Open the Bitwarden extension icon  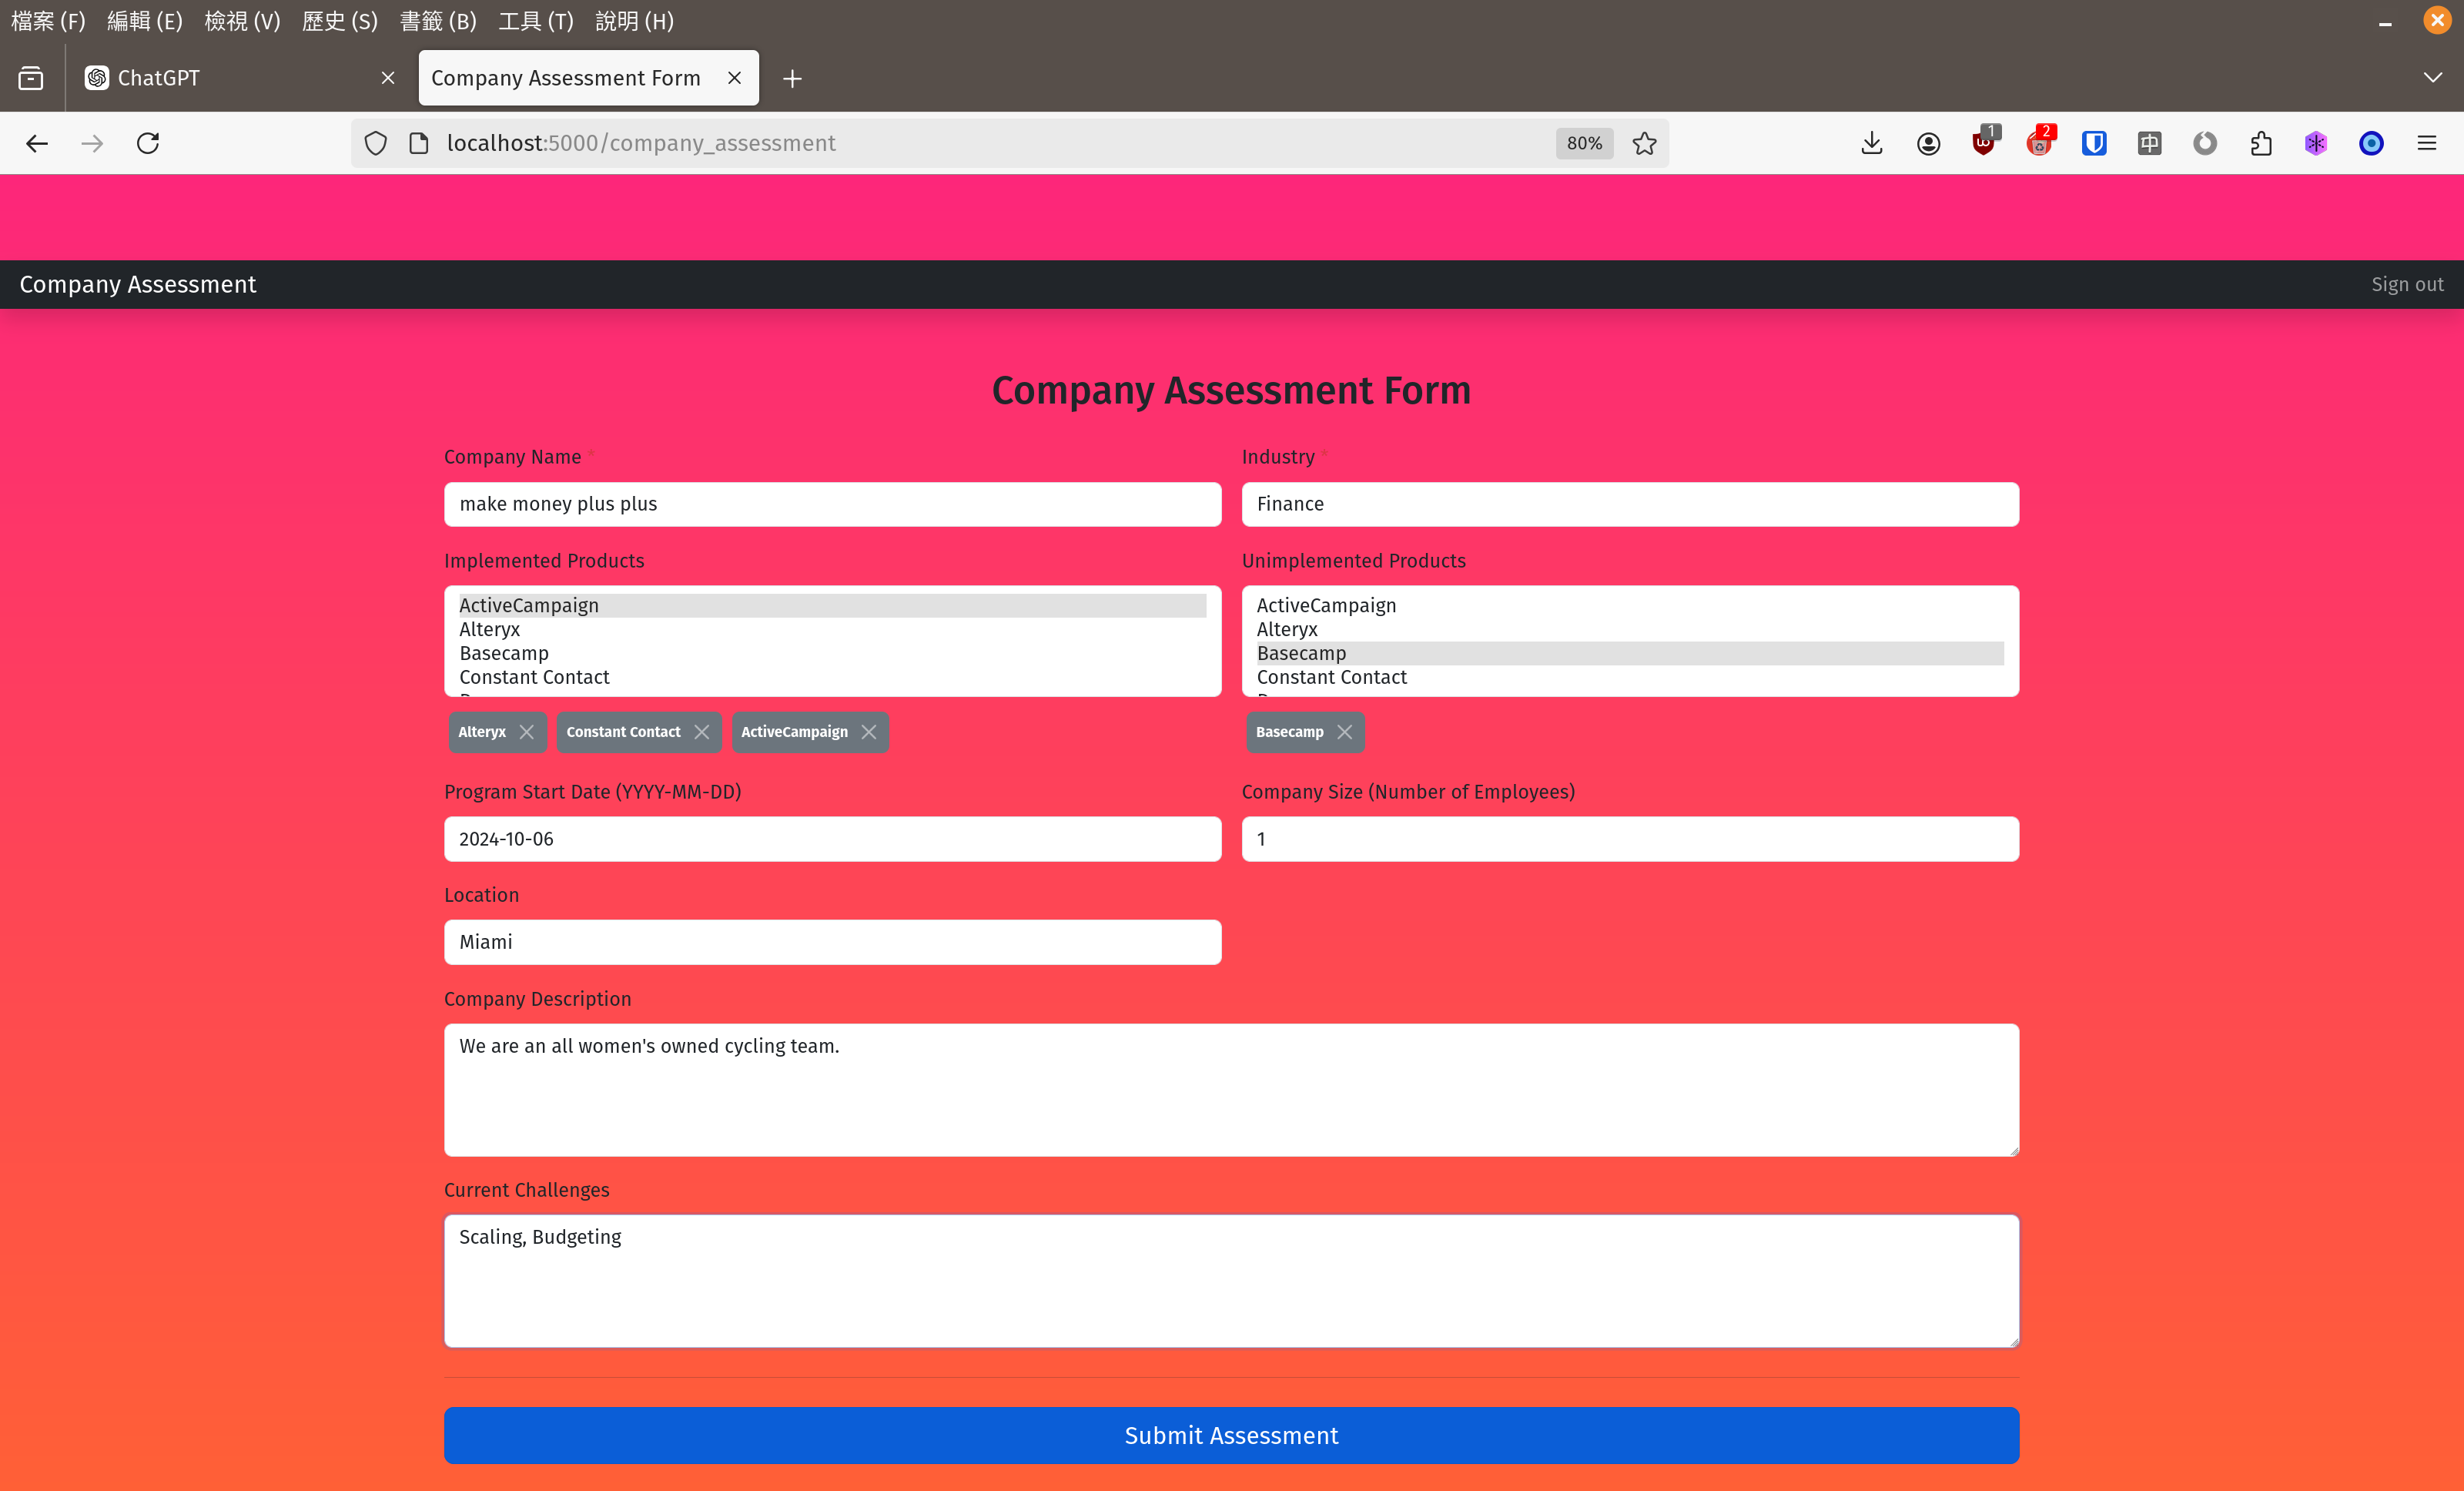click(x=2094, y=143)
